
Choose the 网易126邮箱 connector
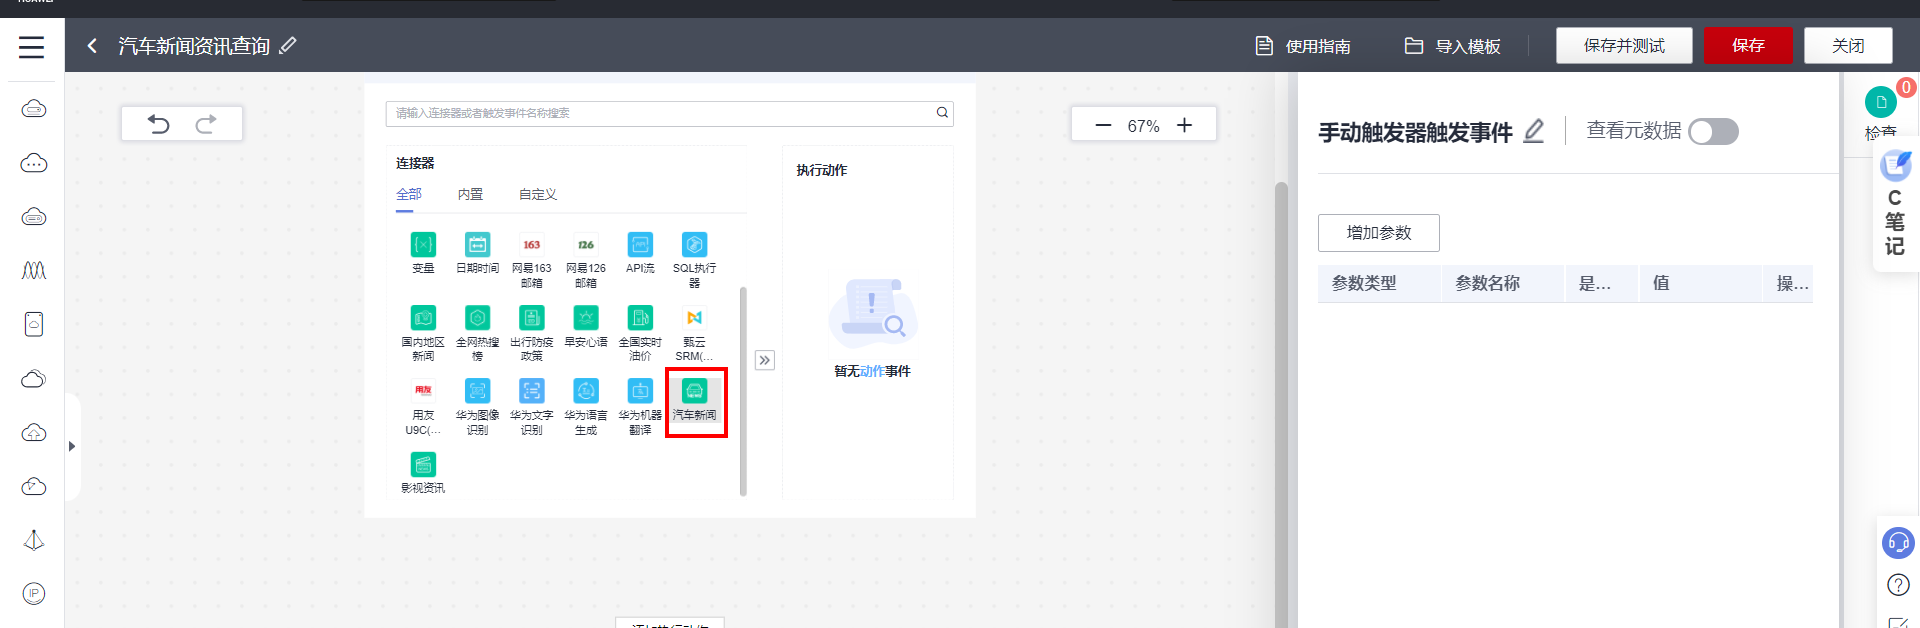pyautogui.click(x=586, y=245)
